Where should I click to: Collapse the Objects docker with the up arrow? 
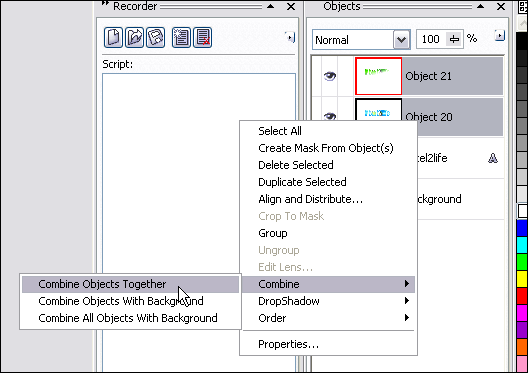481,6
